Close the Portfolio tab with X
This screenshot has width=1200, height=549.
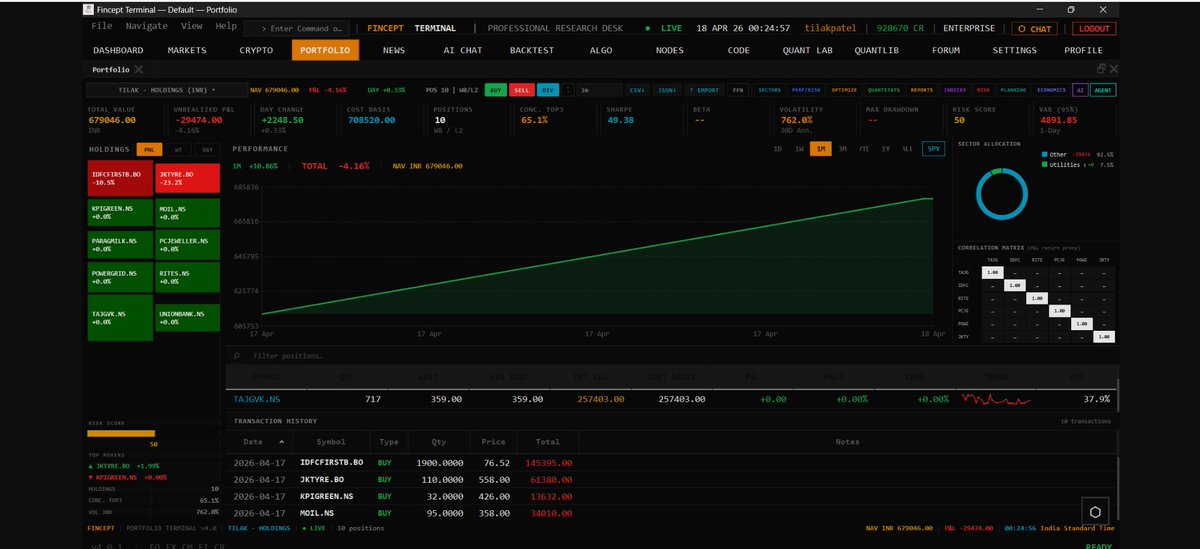138,69
